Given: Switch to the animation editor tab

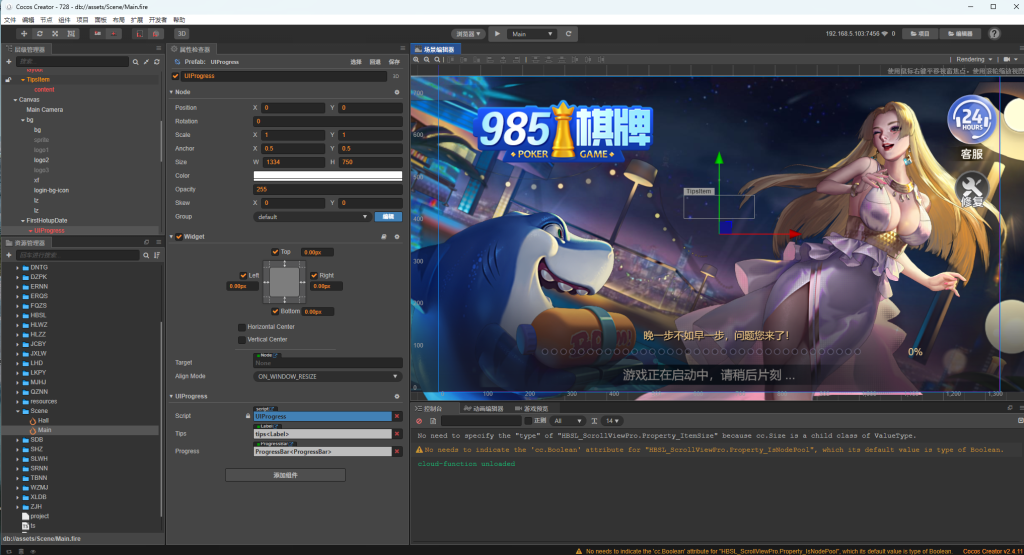Looking at the screenshot, I should click(x=484, y=409).
